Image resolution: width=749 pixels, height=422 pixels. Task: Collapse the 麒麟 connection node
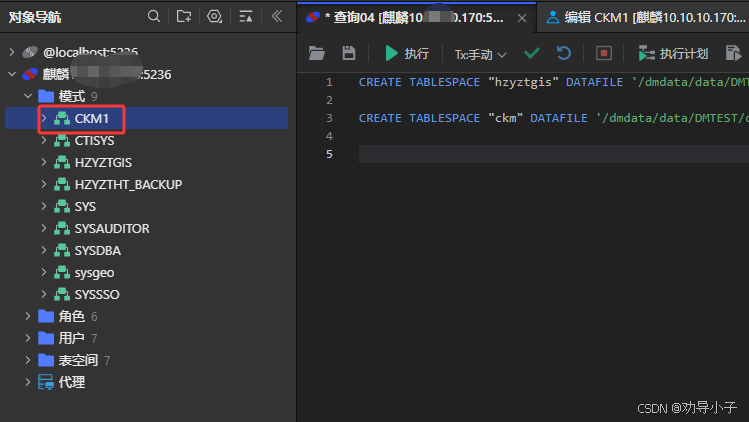pos(12,74)
